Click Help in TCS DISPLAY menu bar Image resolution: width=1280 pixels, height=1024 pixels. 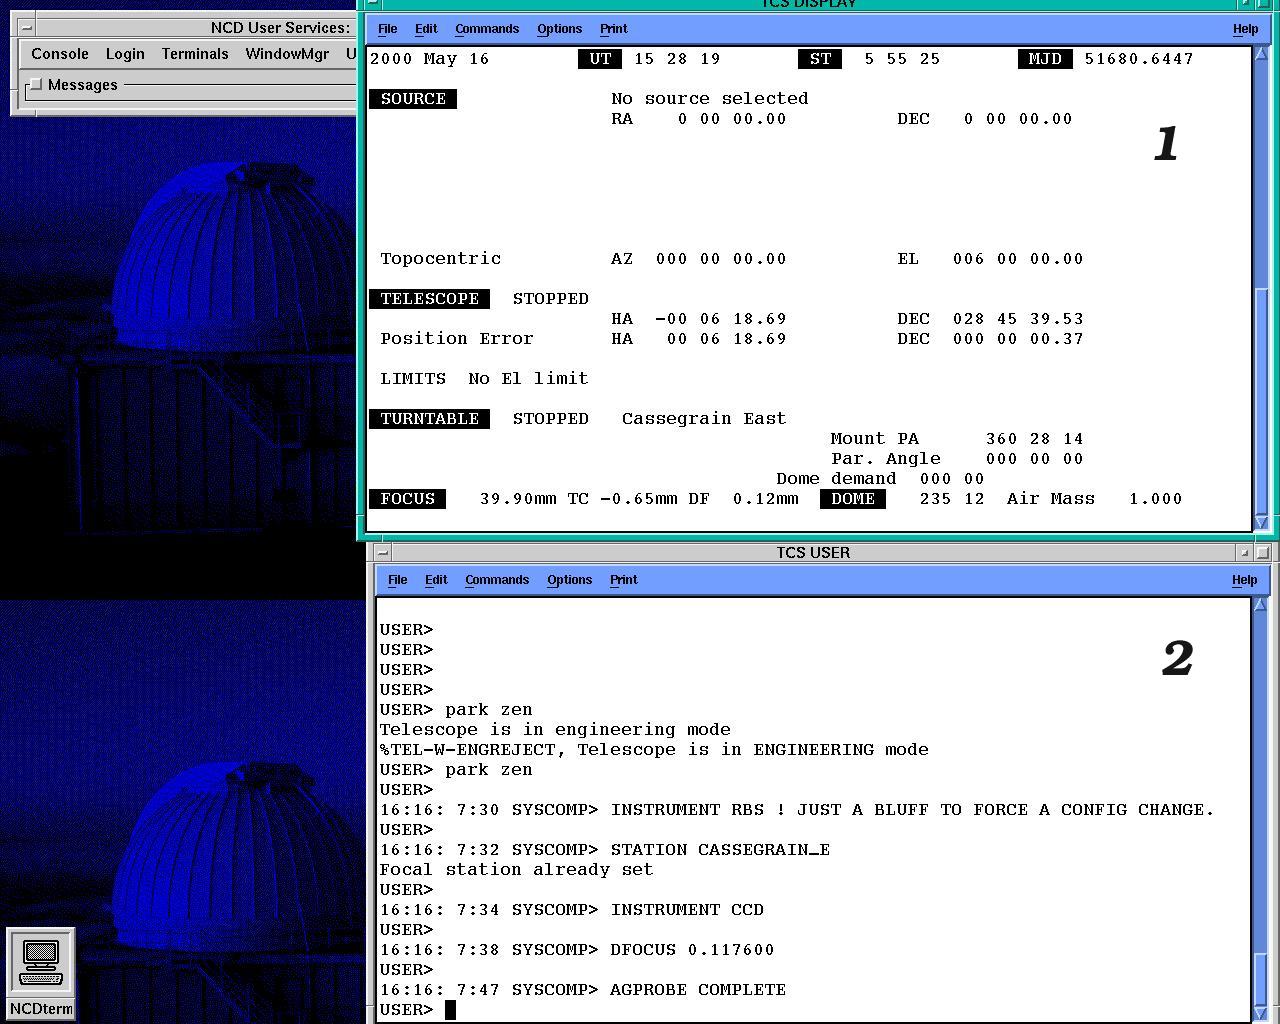[x=1245, y=29]
